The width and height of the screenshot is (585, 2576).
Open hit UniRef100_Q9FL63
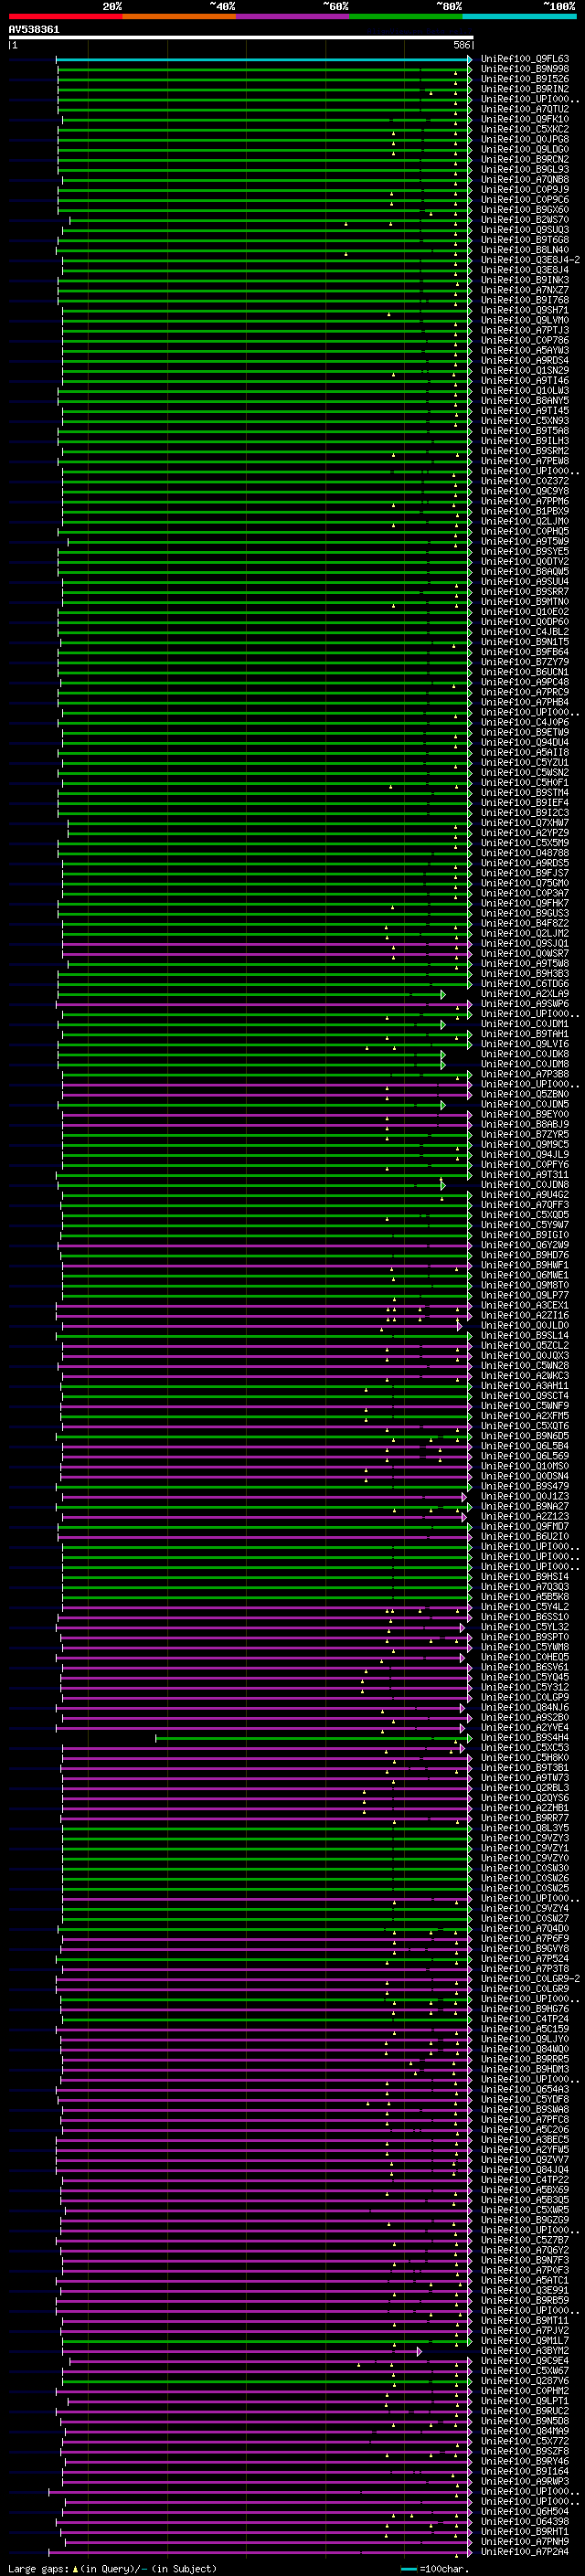click(525, 59)
